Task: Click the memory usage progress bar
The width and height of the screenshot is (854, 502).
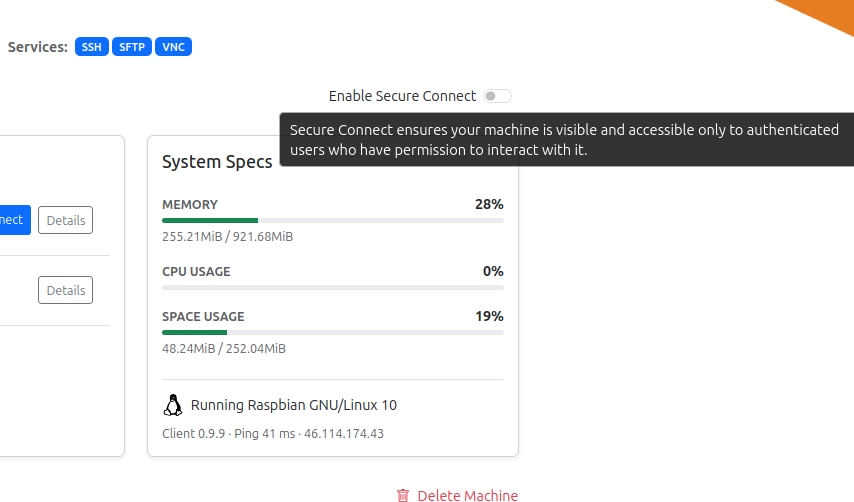Action: pos(333,221)
